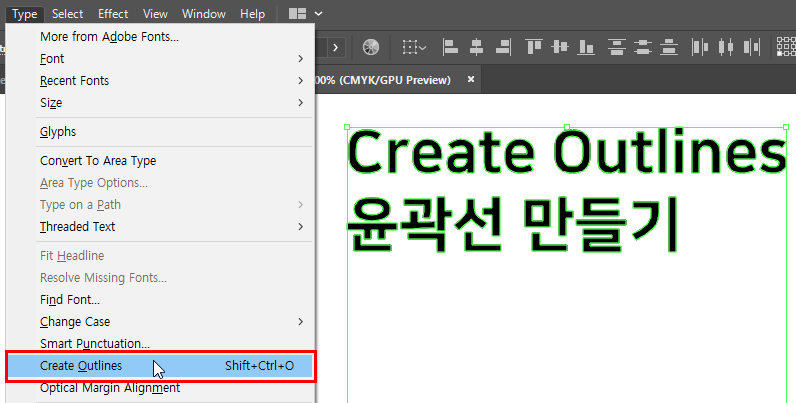Expand the Font submenu
The width and height of the screenshot is (796, 403).
pyautogui.click(x=170, y=59)
